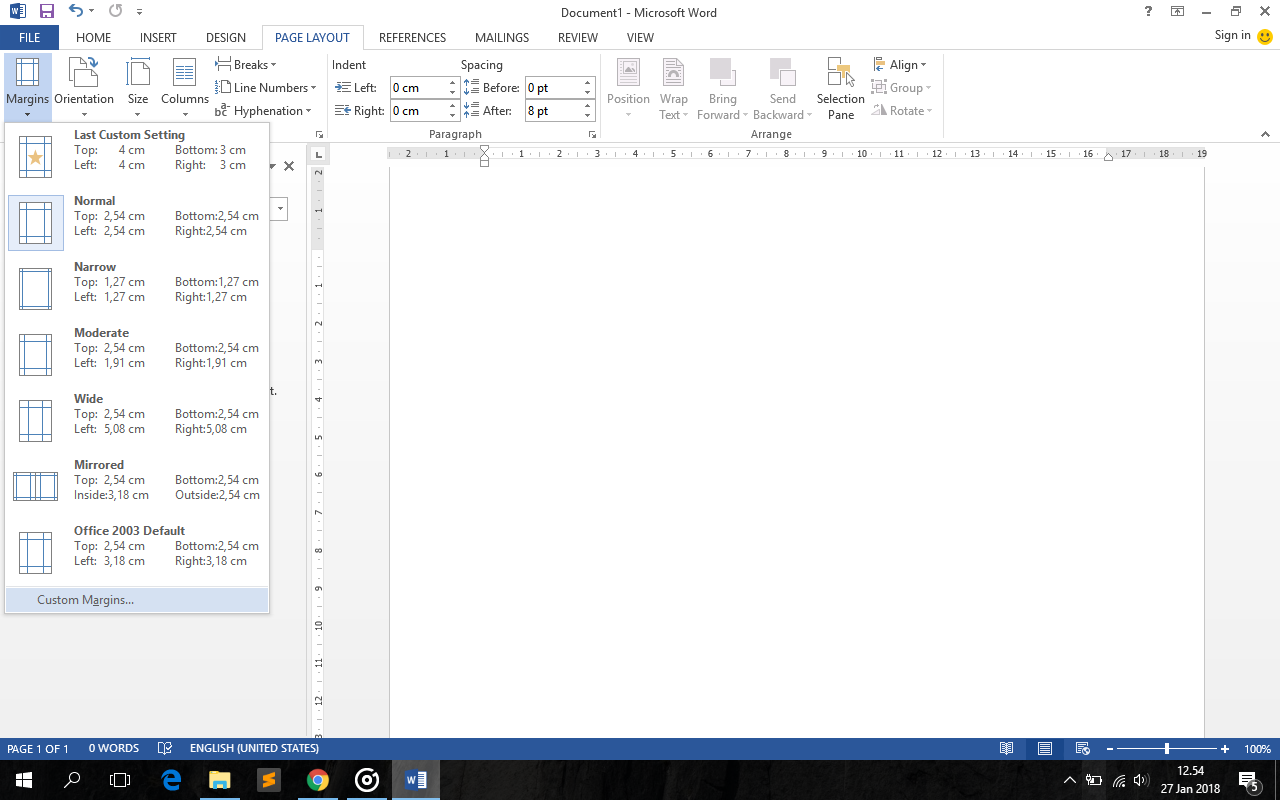Switch to the HOME tab
The height and width of the screenshot is (800, 1280).
click(93, 38)
